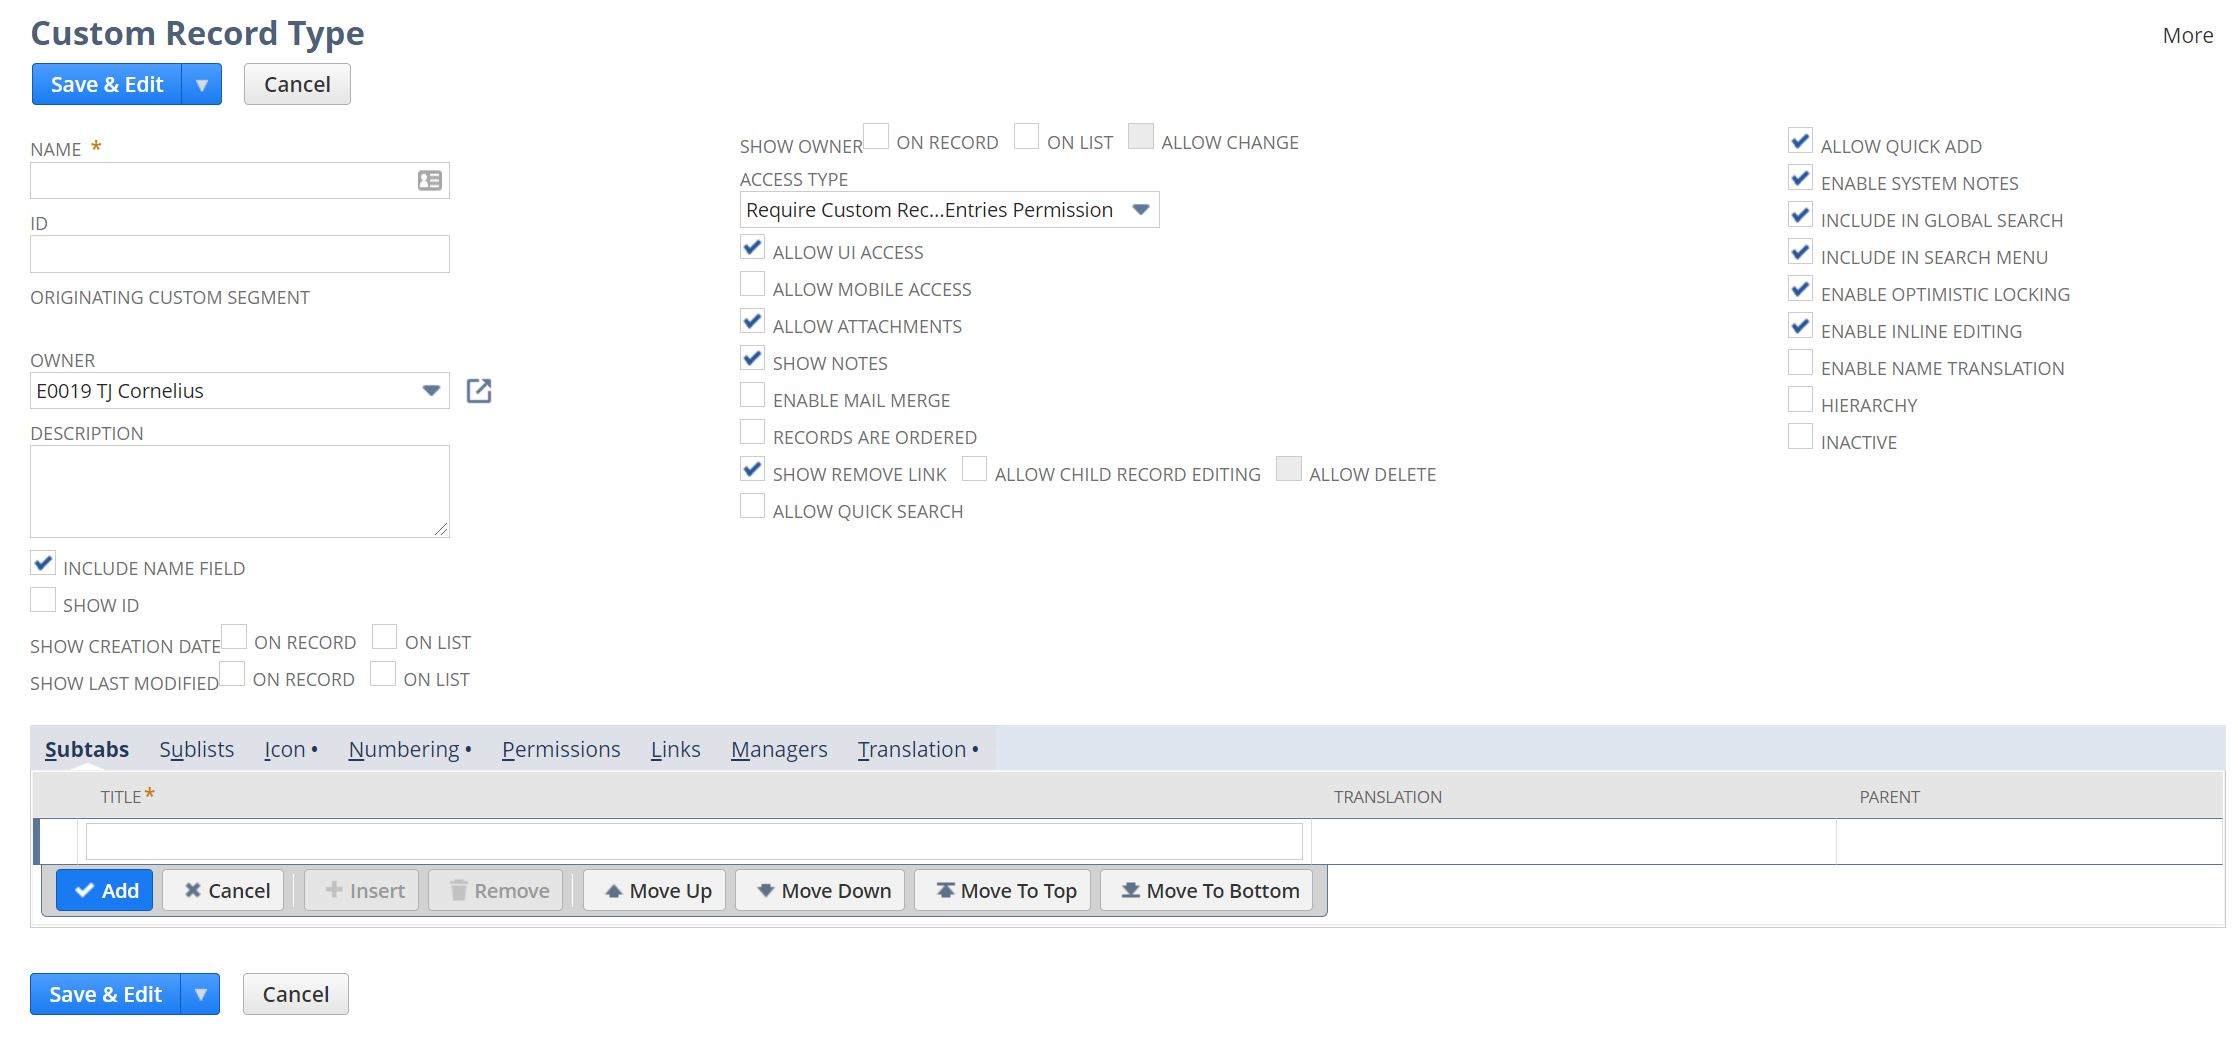2238x1039 pixels.
Task: Open the Access Type dropdown
Action: click(x=950, y=210)
